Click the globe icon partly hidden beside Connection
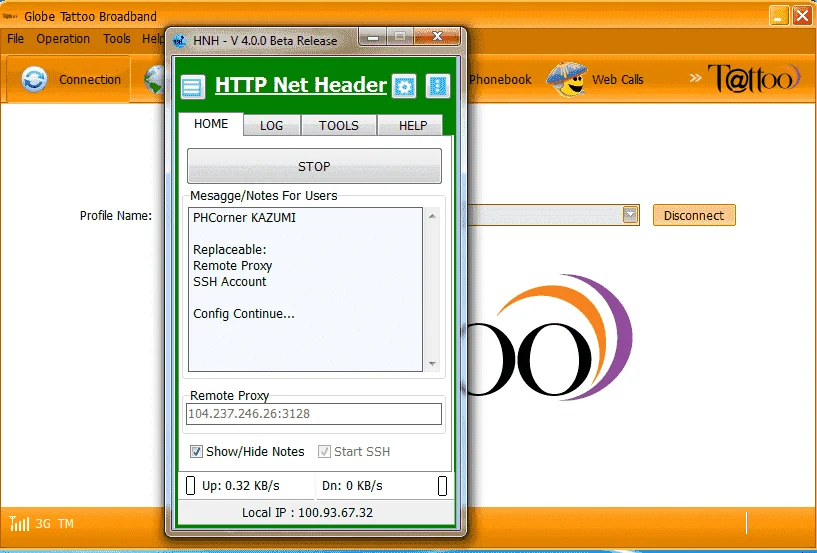The width and height of the screenshot is (817, 553). tap(154, 80)
